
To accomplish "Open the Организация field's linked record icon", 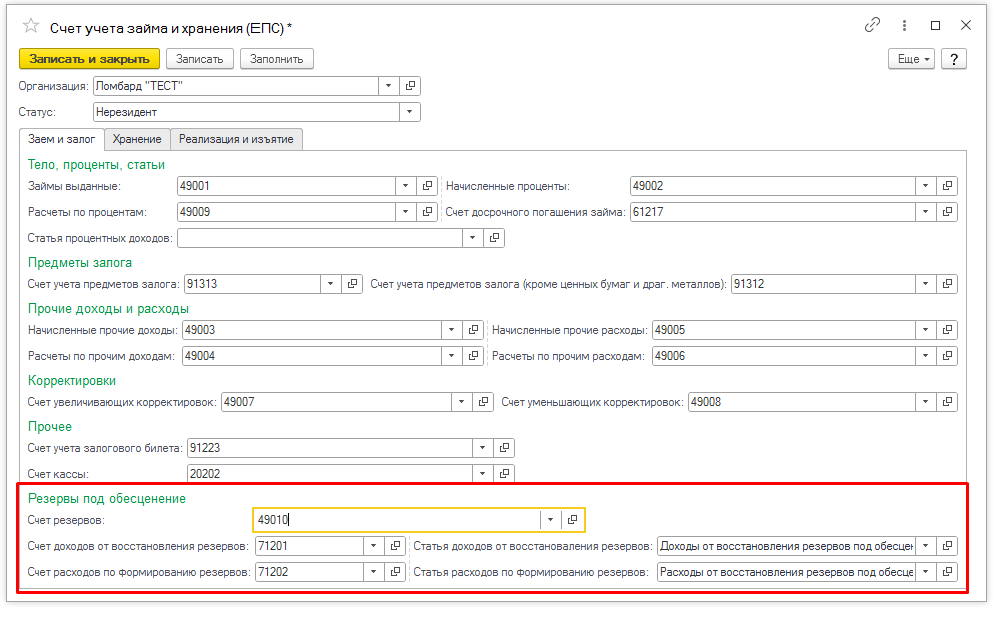I will tap(411, 86).
